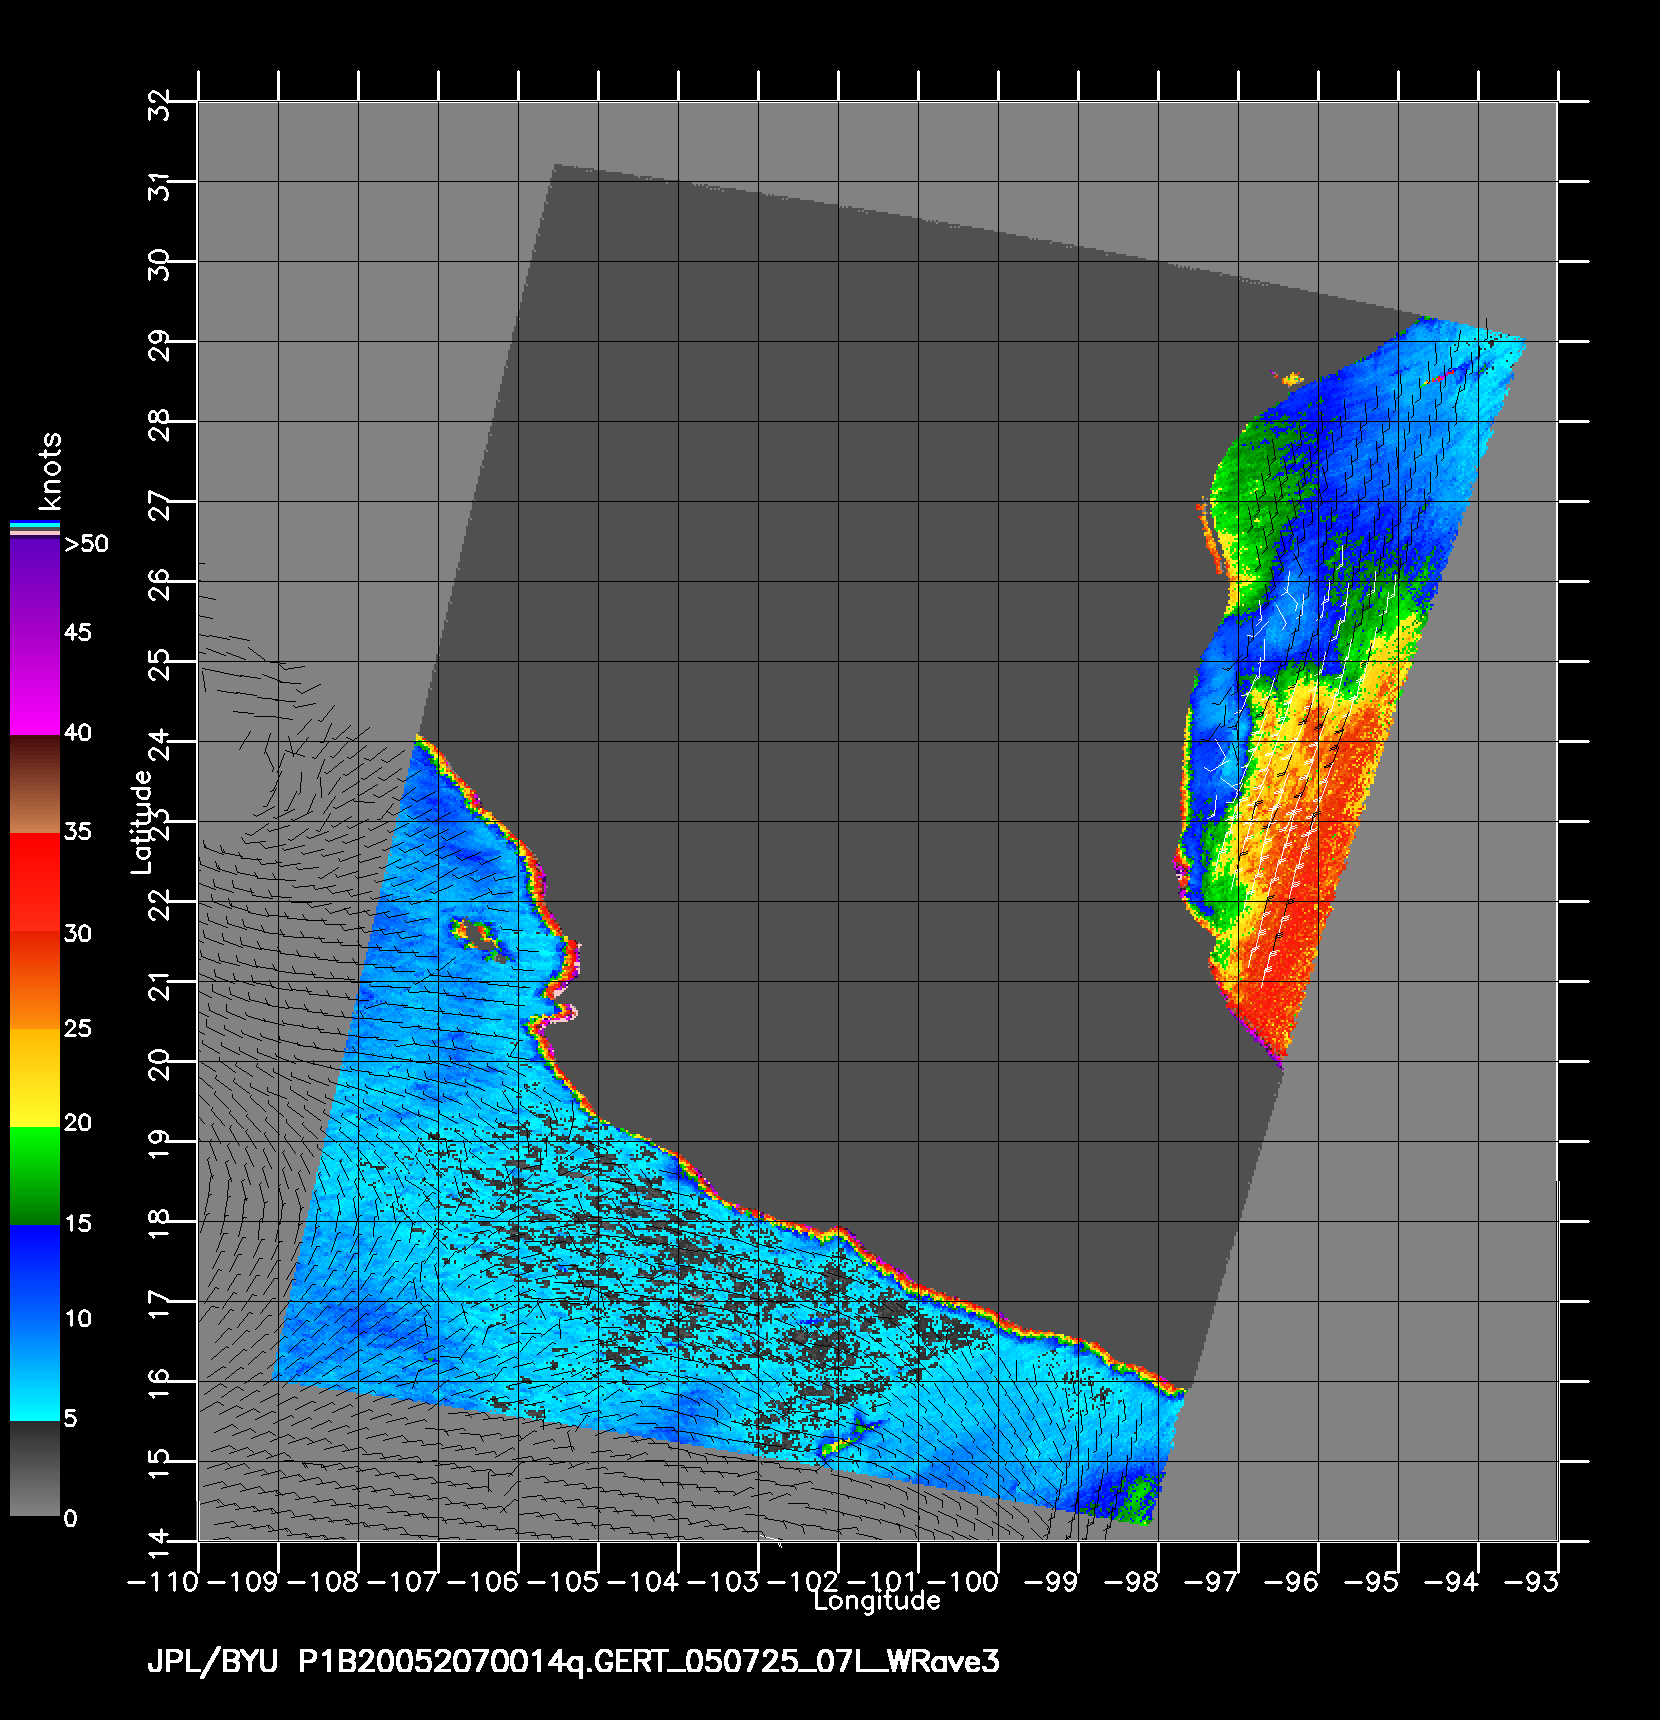Viewport: 1660px width, 1720px height.
Task: Click the ">50" legend label
Action: click(86, 544)
